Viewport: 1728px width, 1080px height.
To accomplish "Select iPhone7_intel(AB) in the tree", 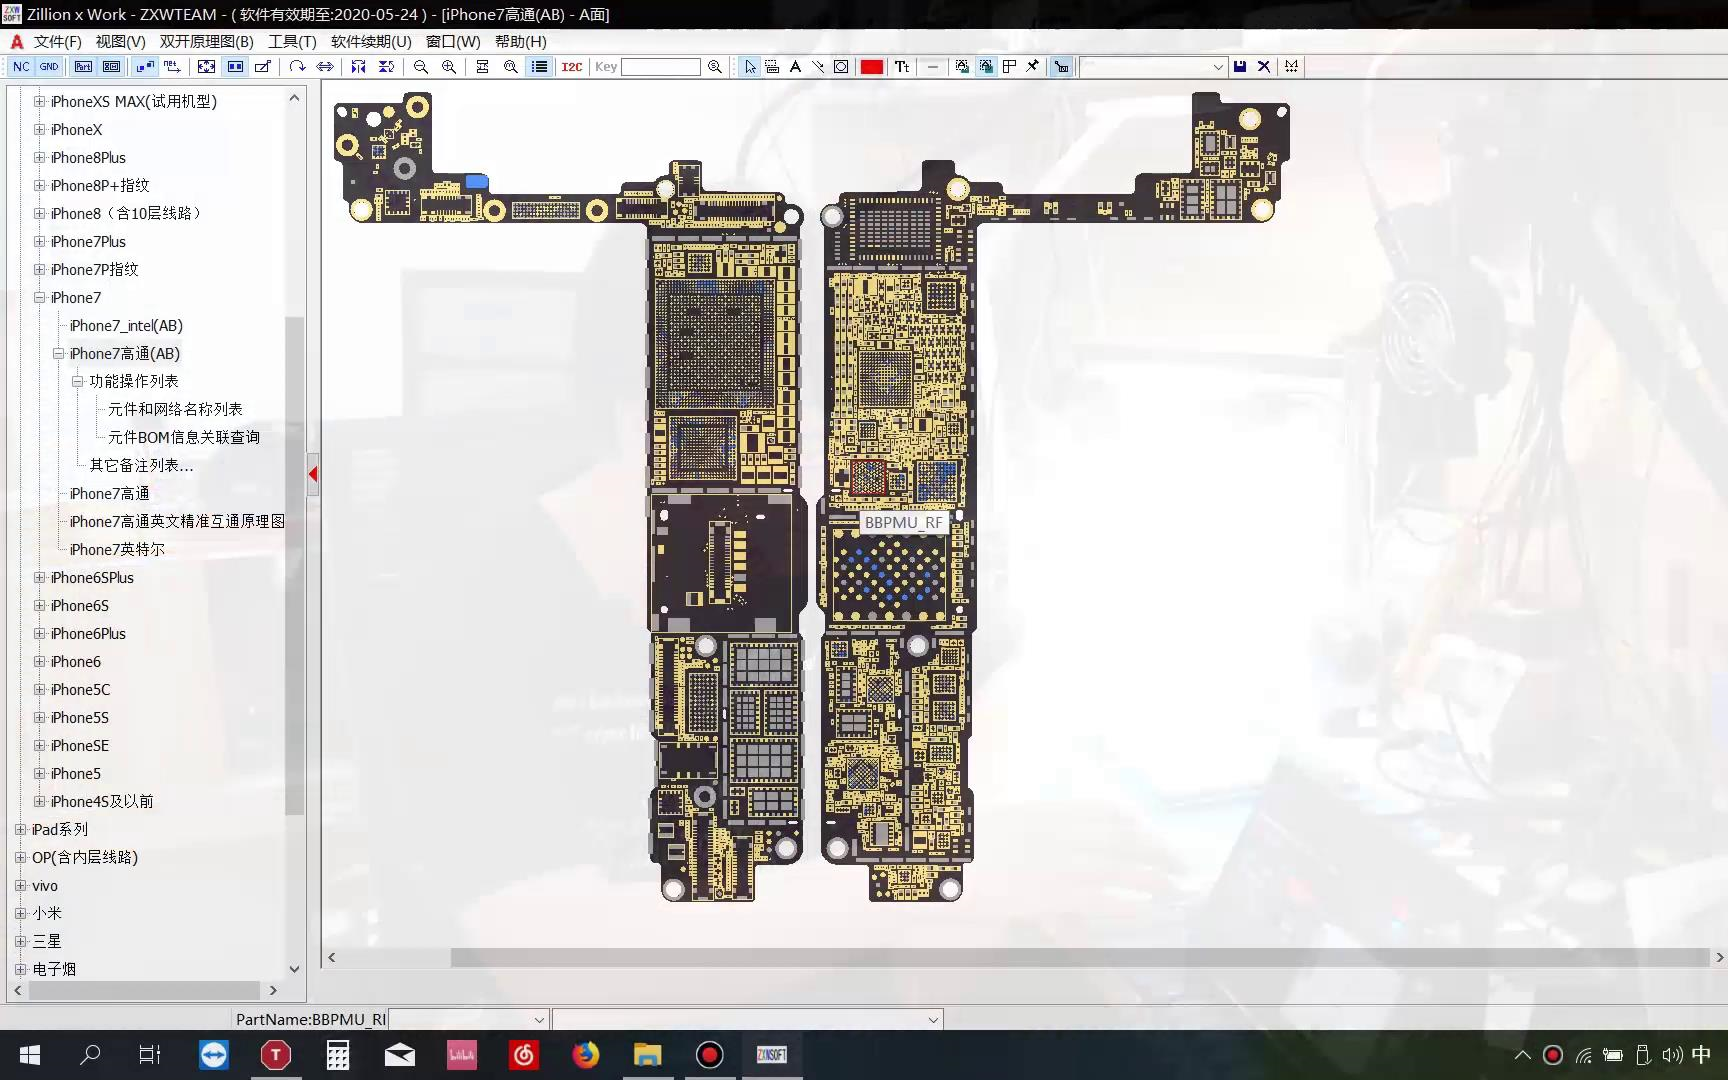I will tap(126, 325).
